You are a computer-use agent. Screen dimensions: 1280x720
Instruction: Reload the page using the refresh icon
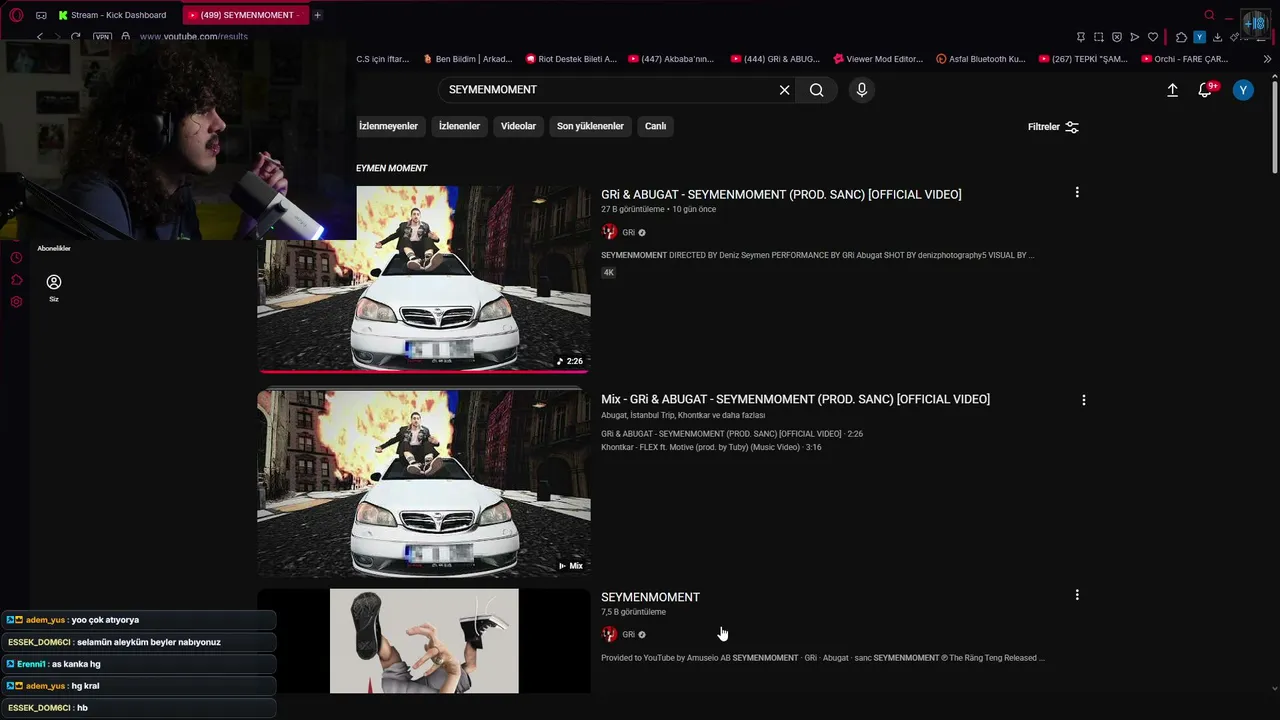(75, 37)
